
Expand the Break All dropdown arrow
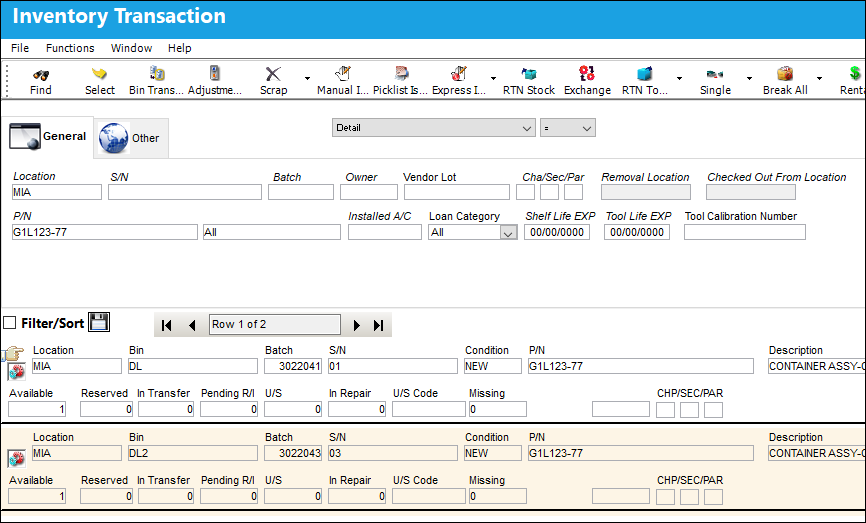tap(820, 78)
